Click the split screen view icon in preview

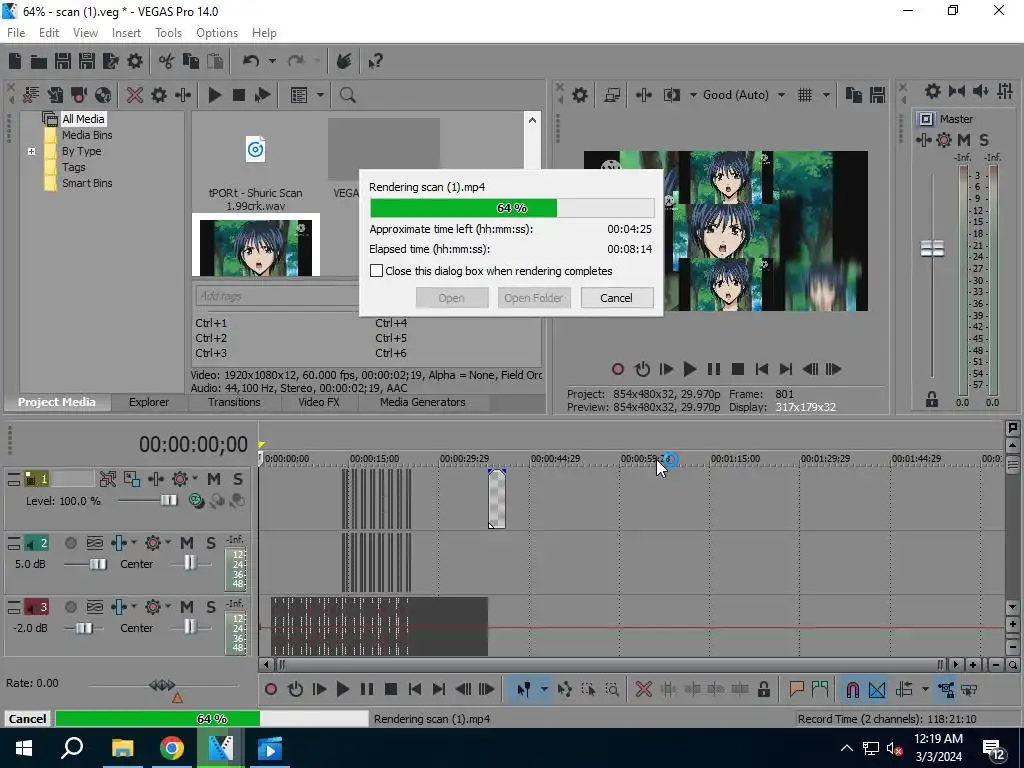click(671, 95)
